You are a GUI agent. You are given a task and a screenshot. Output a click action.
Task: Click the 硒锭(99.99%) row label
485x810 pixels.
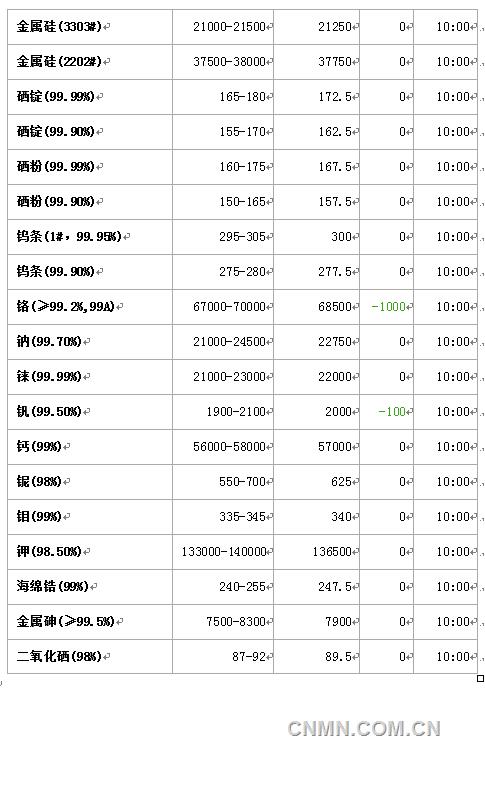[x=56, y=97]
